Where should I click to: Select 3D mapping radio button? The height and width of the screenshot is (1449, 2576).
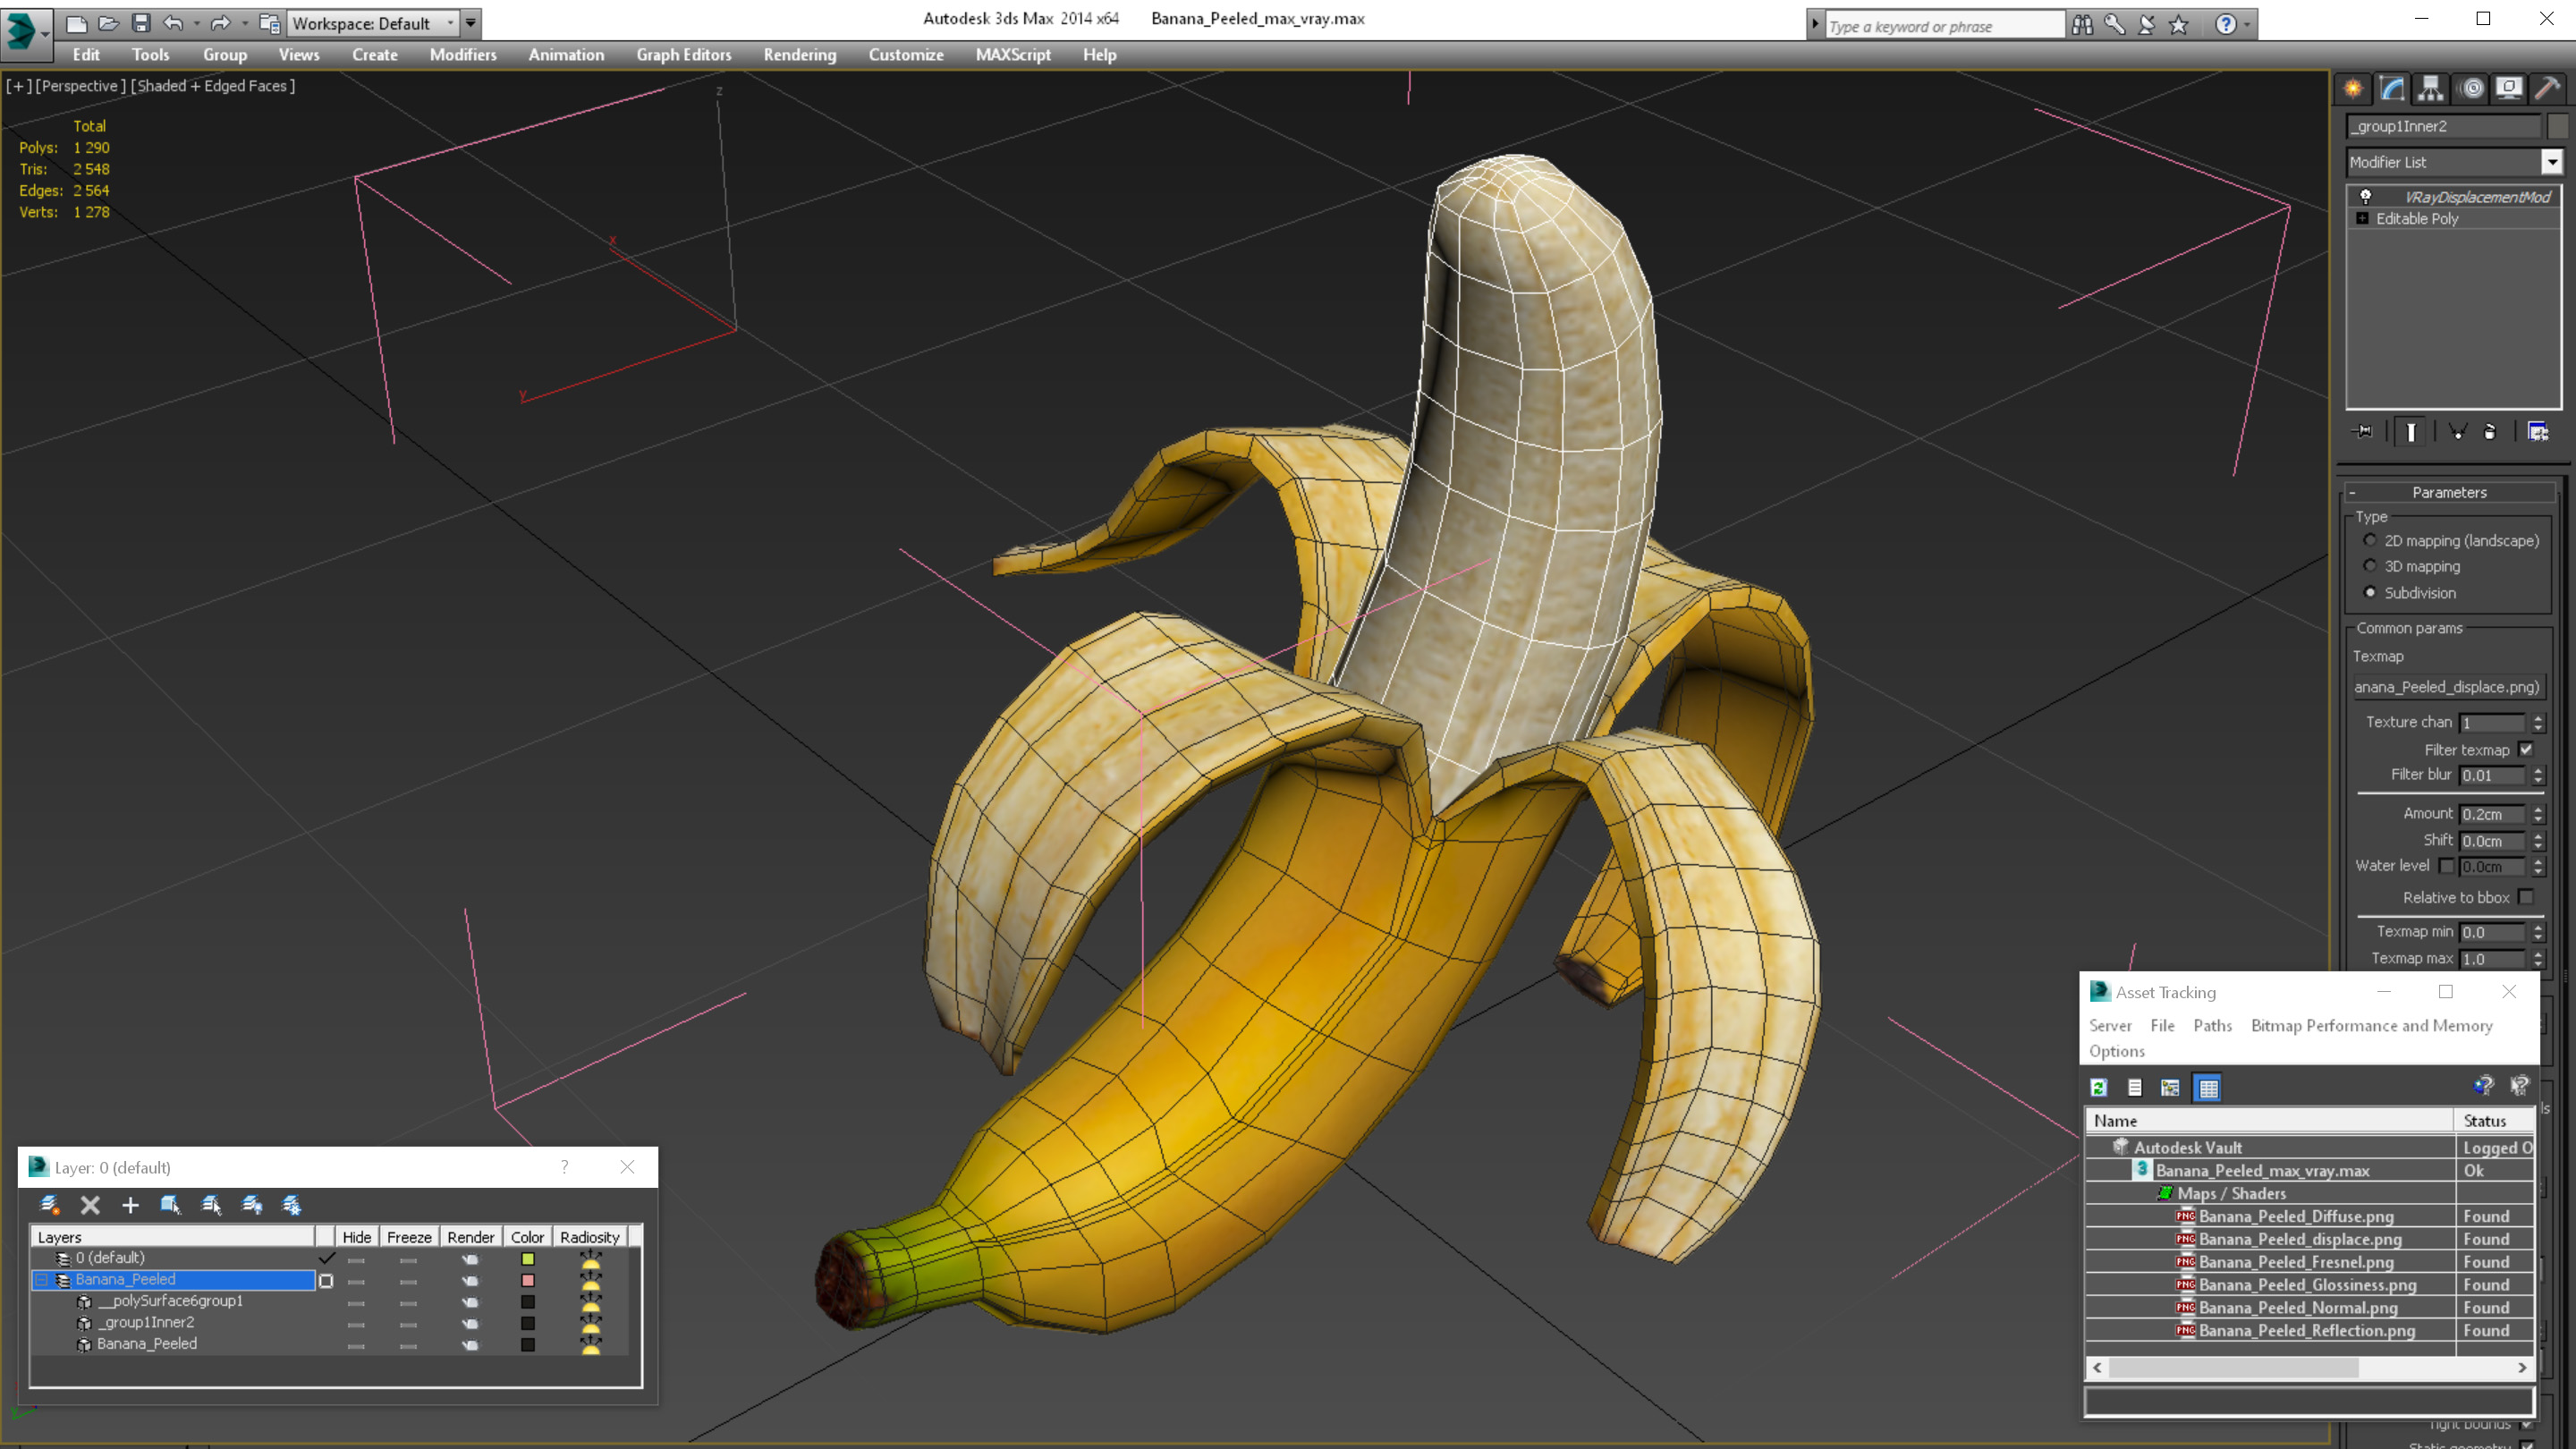pyautogui.click(x=2370, y=566)
